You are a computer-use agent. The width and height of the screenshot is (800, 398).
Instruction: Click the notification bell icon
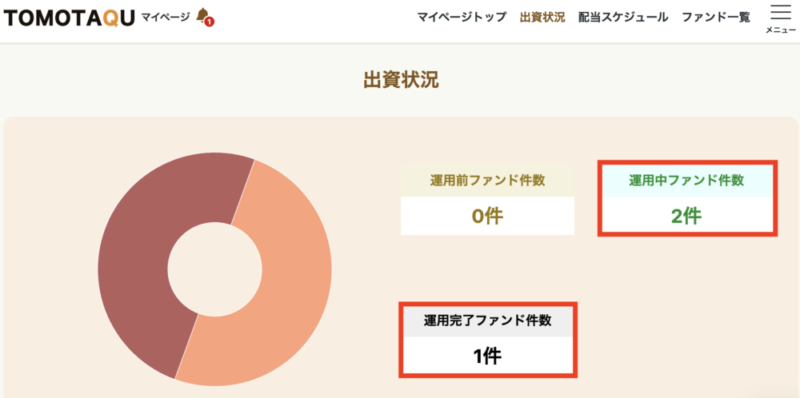203,15
